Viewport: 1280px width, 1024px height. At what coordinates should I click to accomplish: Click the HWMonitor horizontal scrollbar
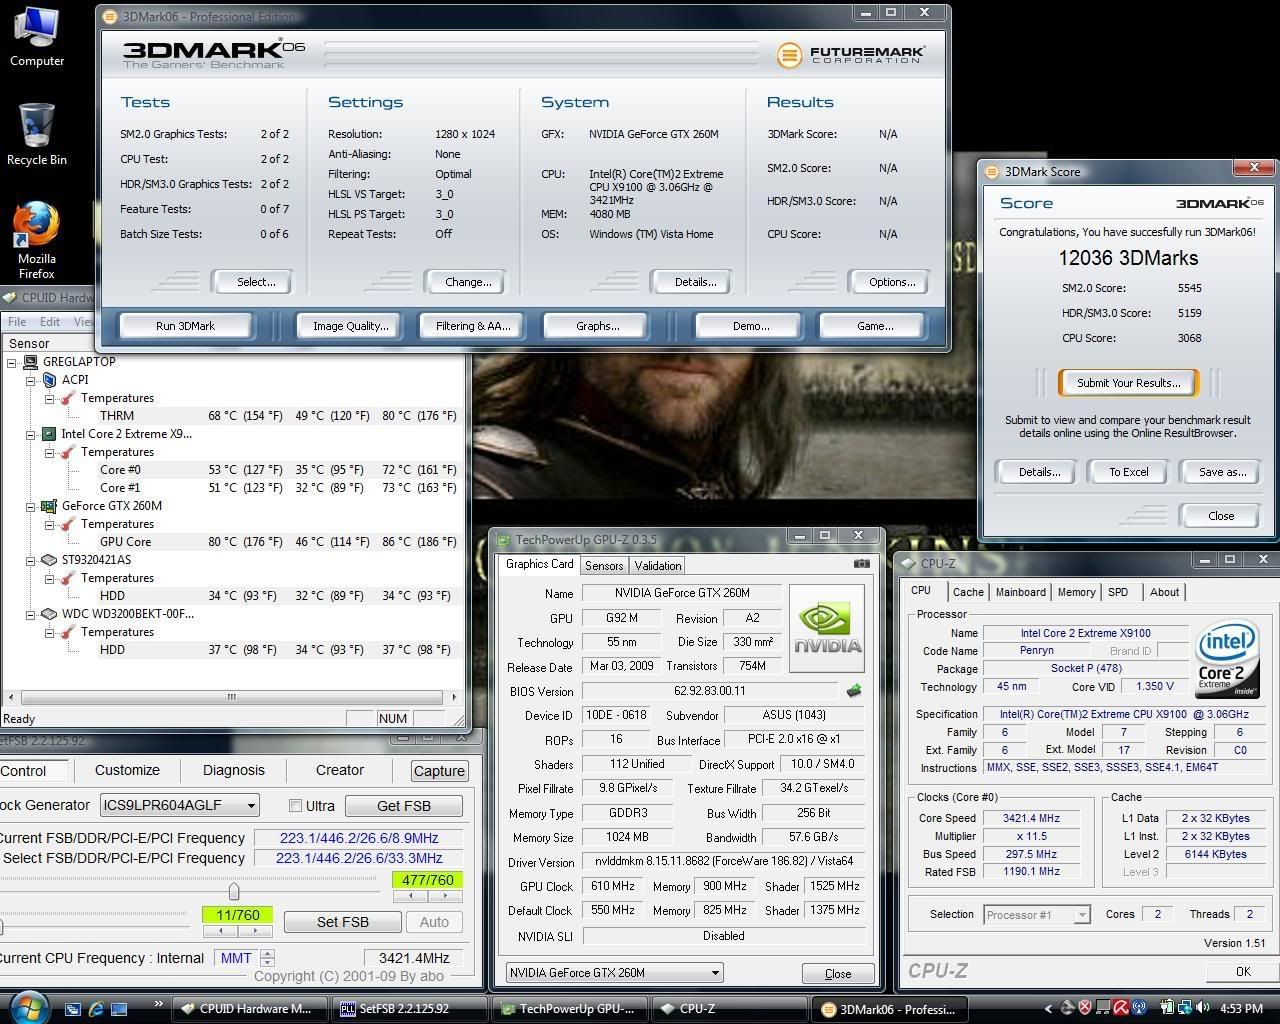(232, 697)
